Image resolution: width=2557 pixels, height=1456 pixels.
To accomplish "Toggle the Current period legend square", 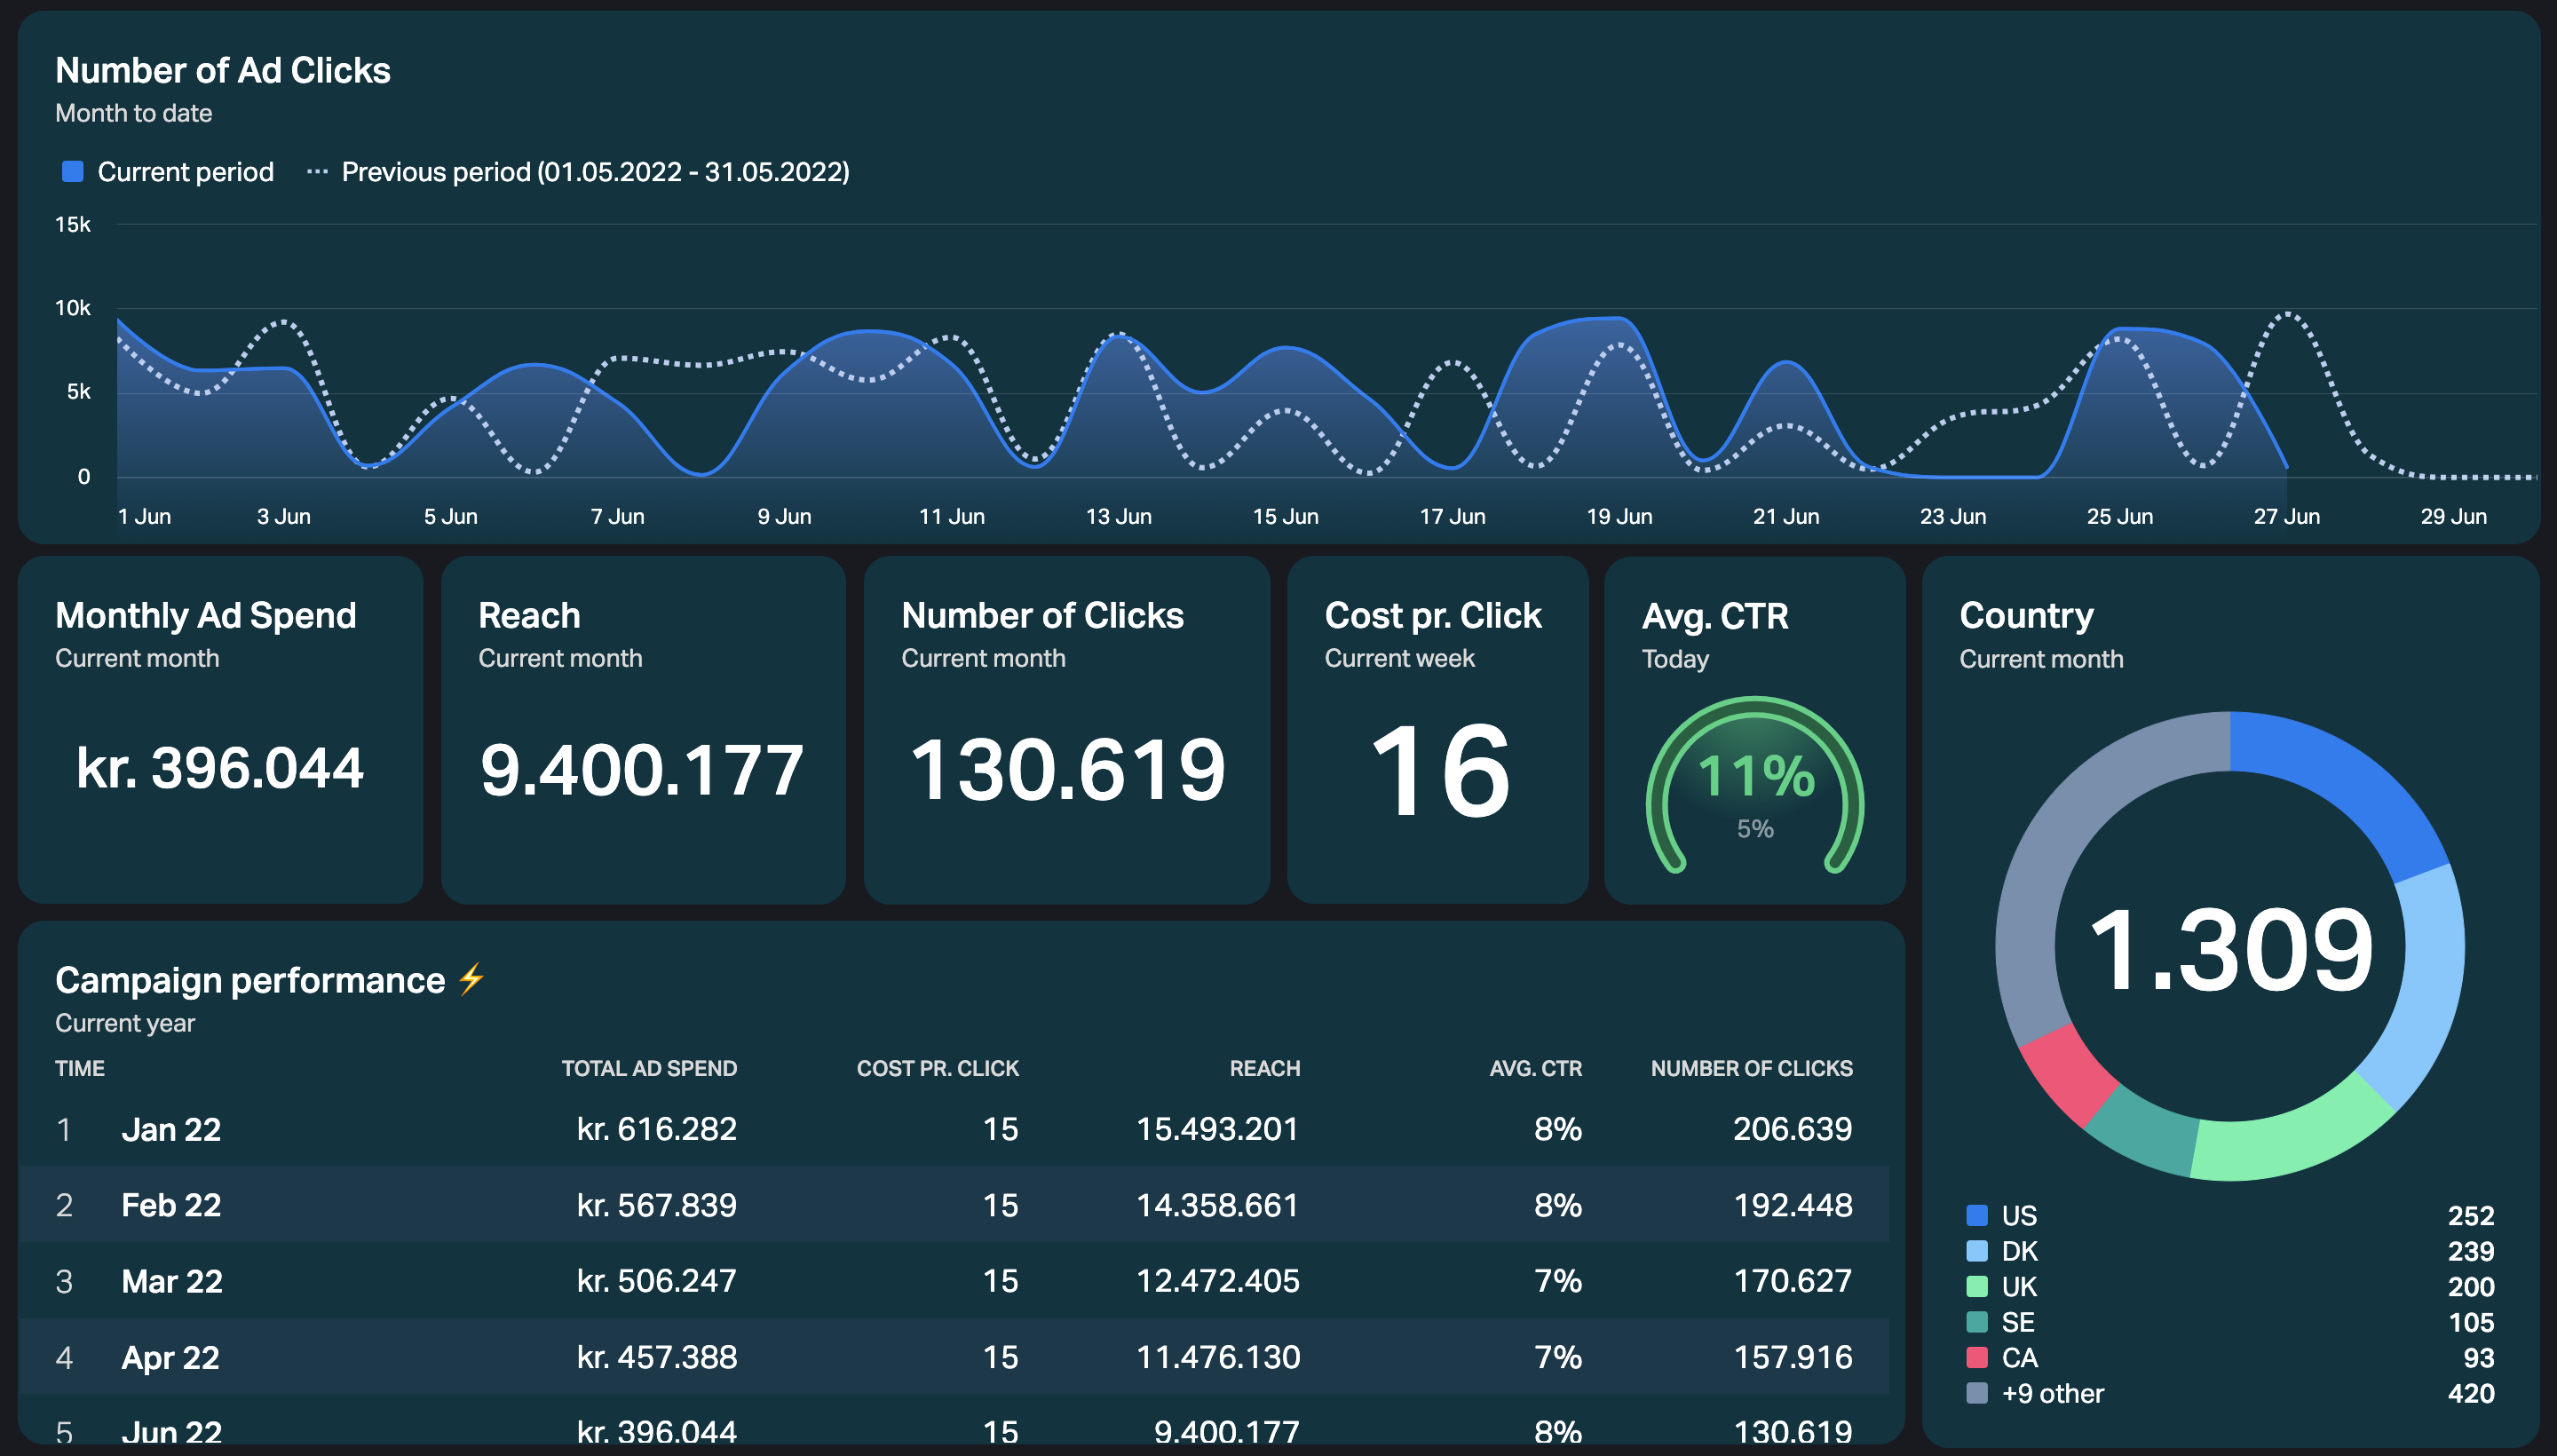I will 72,172.
